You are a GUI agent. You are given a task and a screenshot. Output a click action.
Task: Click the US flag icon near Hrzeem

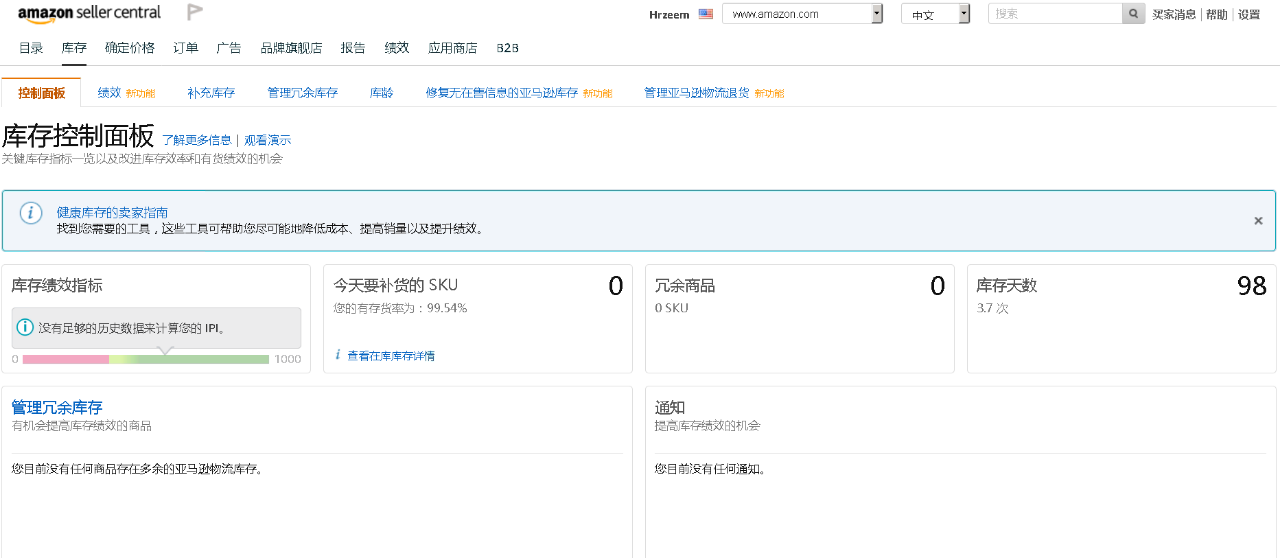tap(706, 14)
